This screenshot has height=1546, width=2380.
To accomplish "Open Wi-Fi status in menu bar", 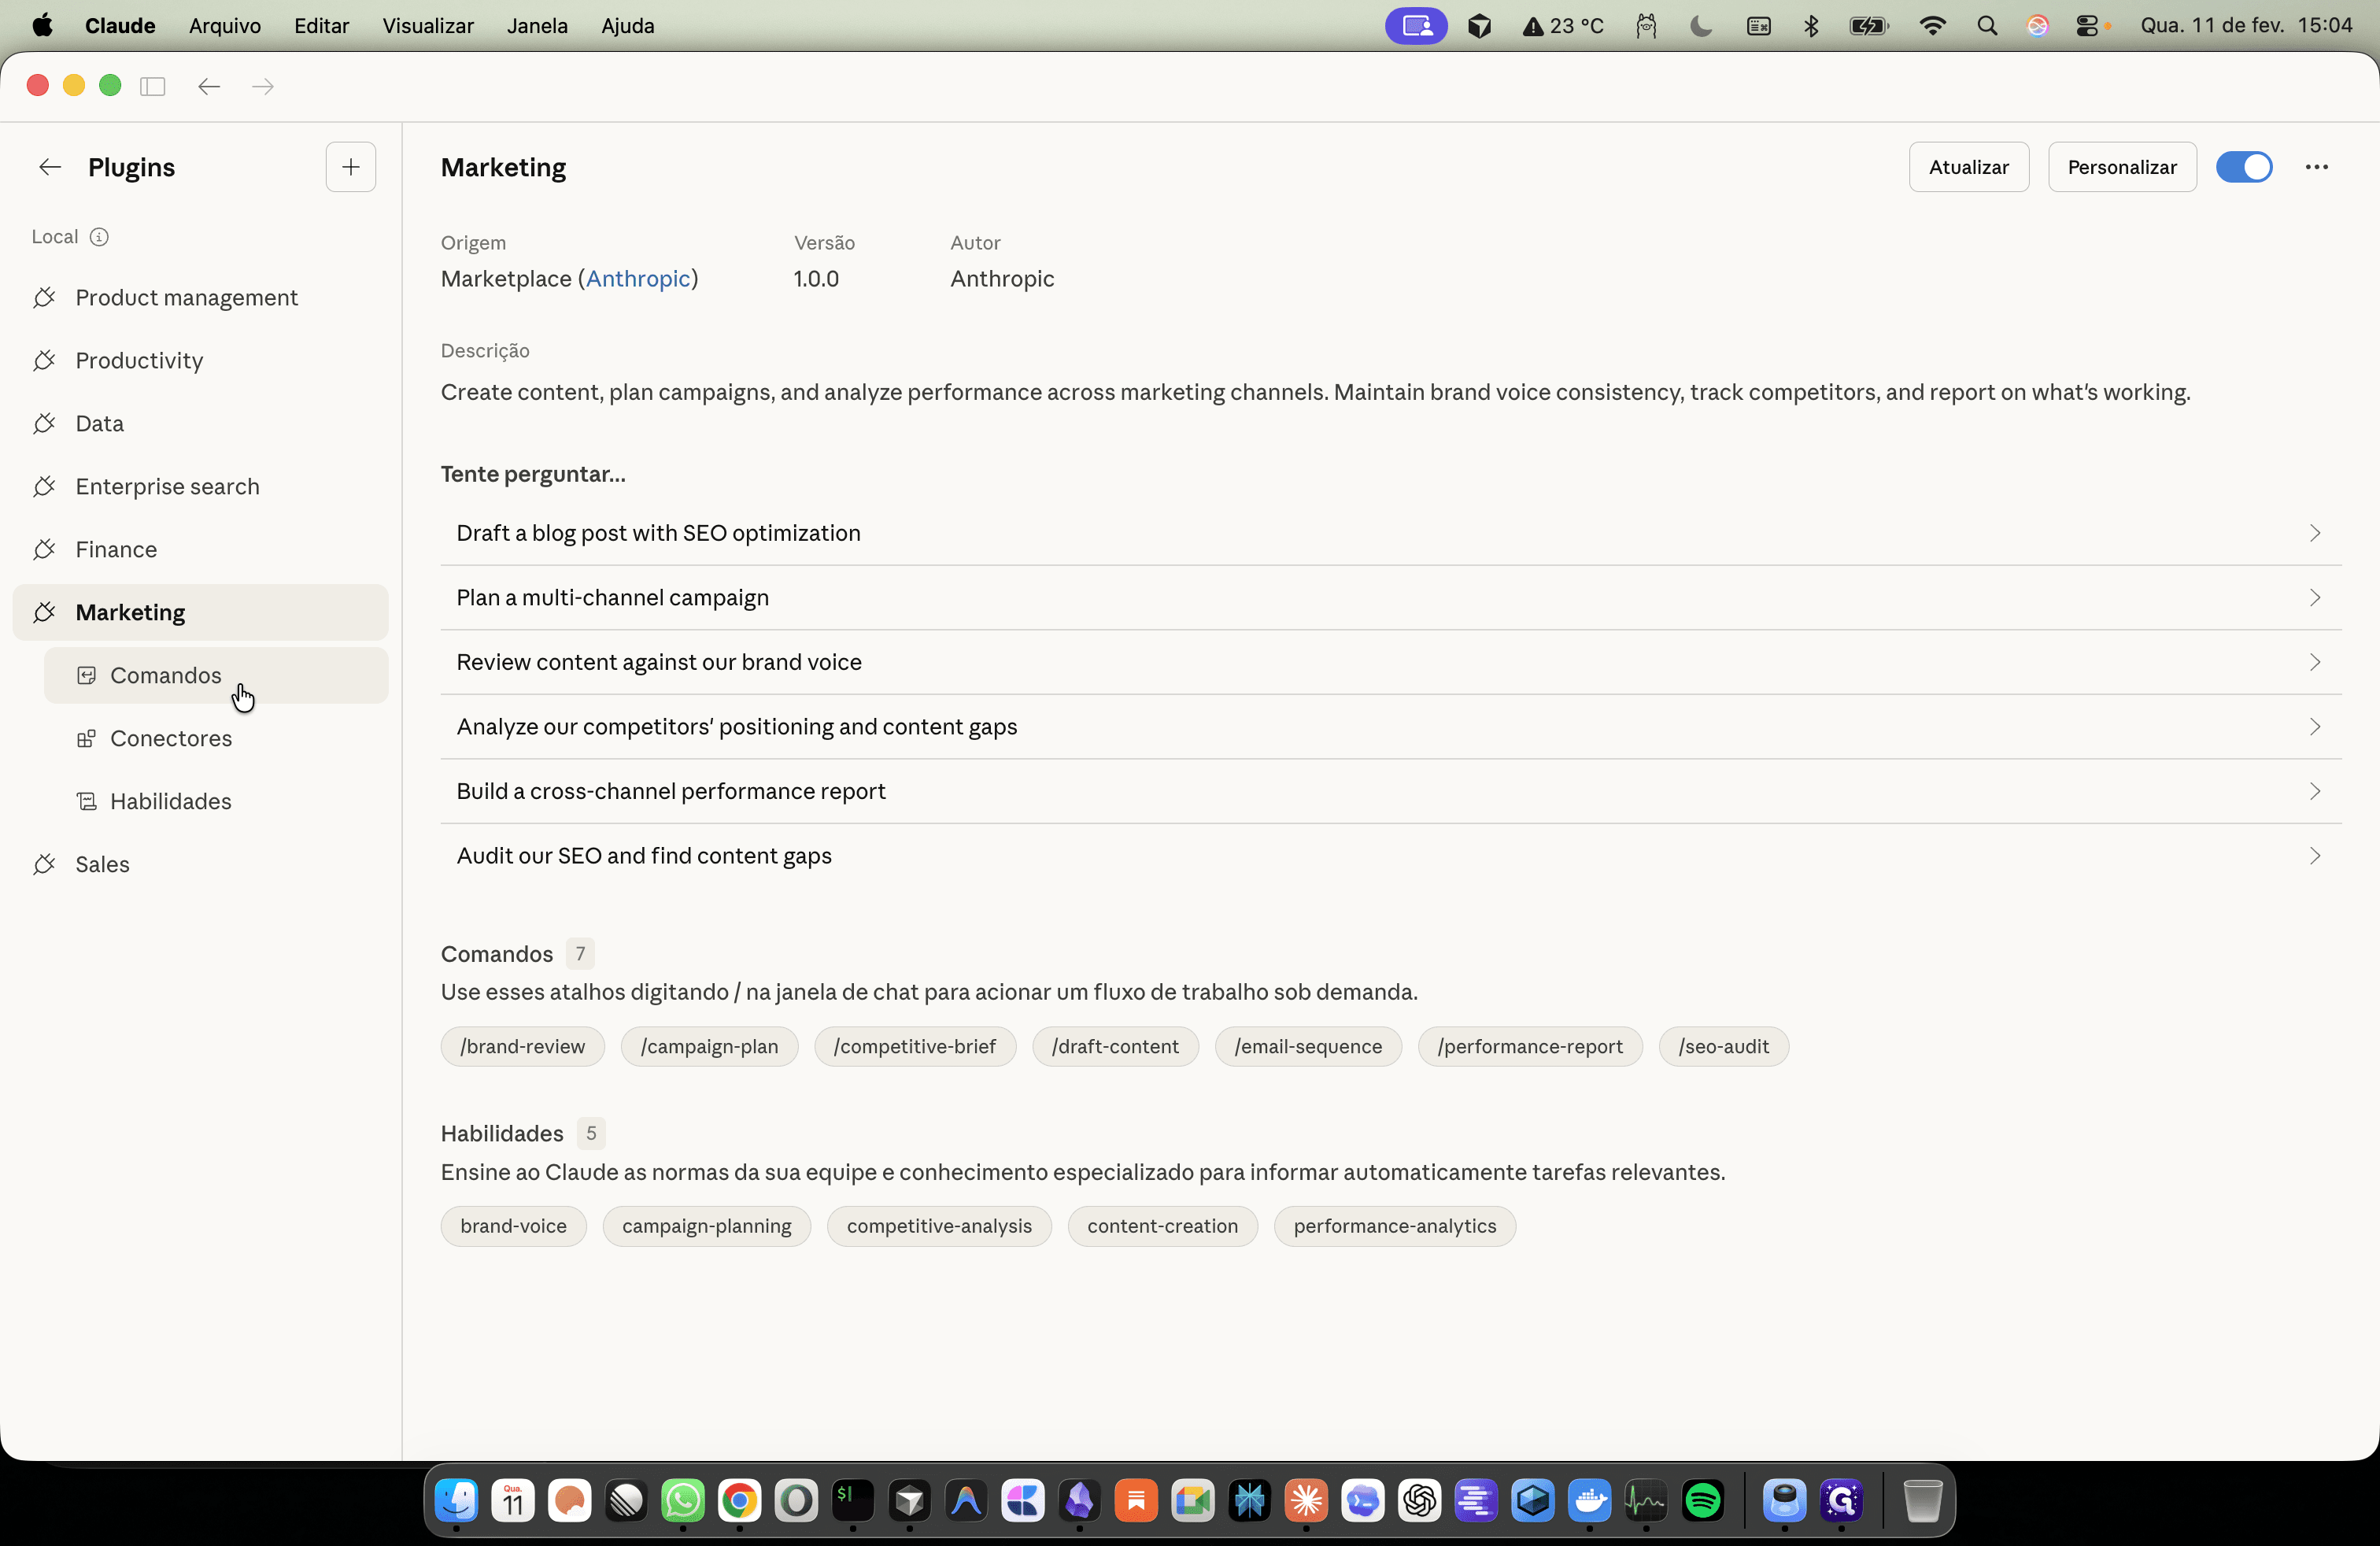I will tap(1932, 26).
